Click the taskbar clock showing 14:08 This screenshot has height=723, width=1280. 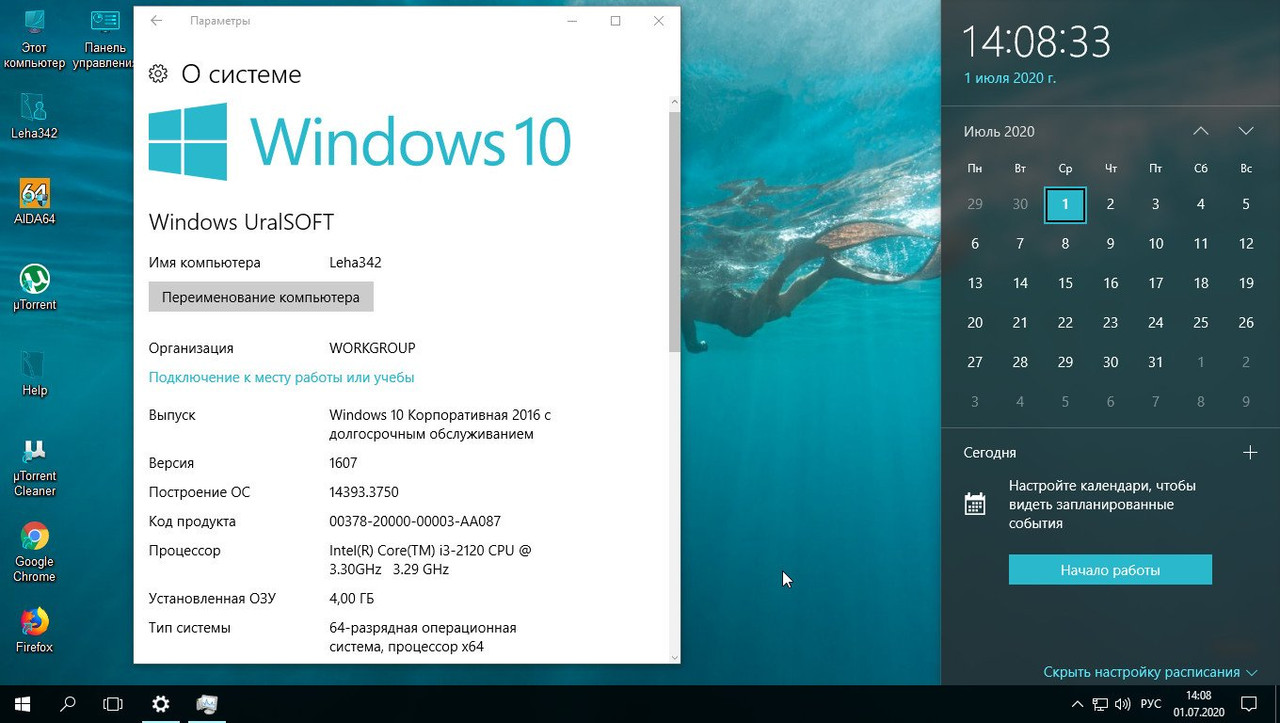pyautogui.click(x=1198, y=704)
